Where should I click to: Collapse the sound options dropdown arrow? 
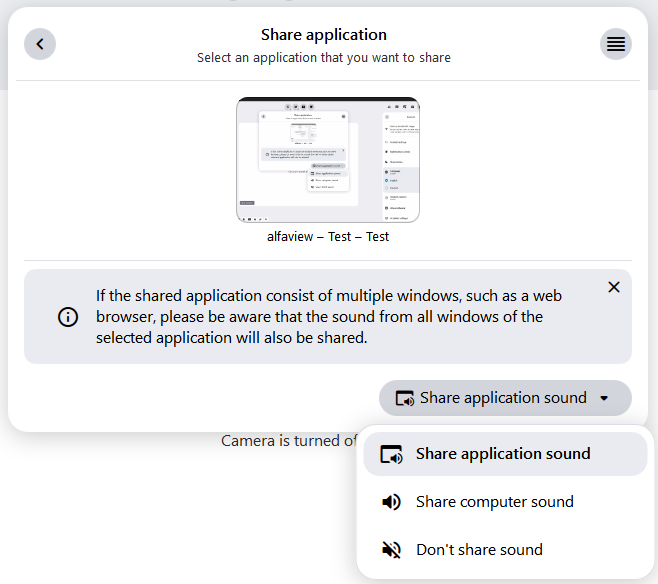tap(604, 398)
